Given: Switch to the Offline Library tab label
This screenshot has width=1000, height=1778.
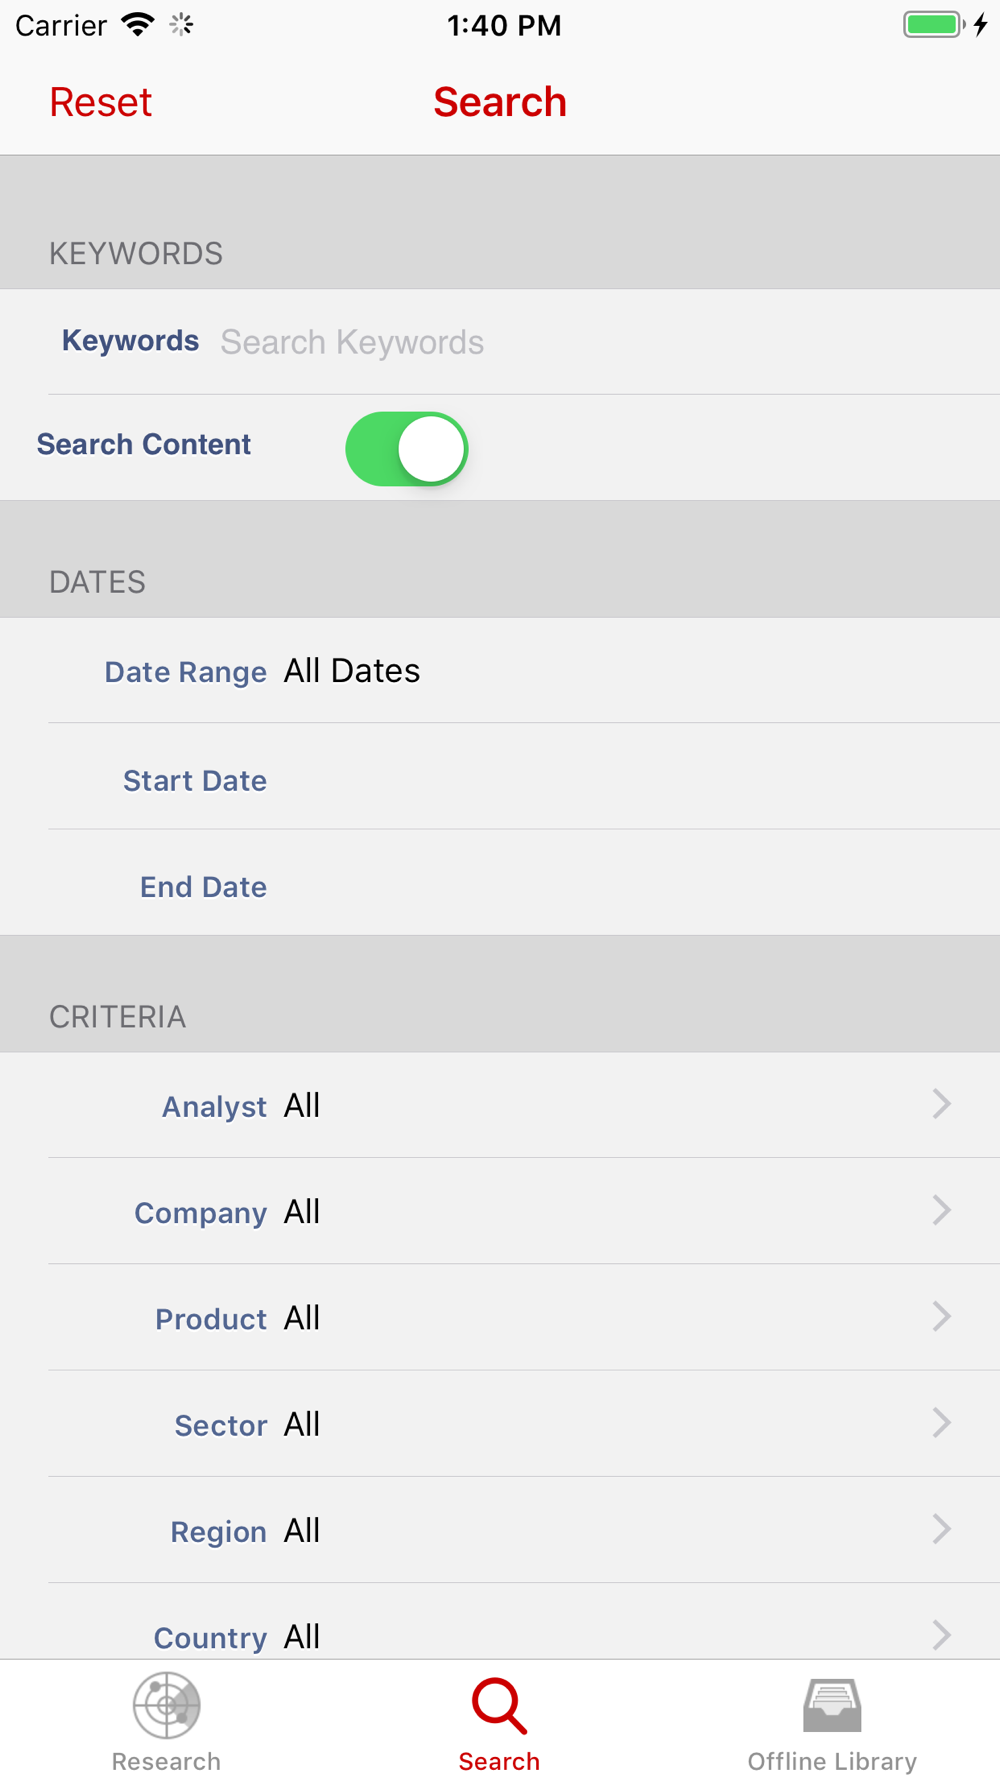Looking at the screenshot, I should pyautogui.click(x=832, y=1761).
